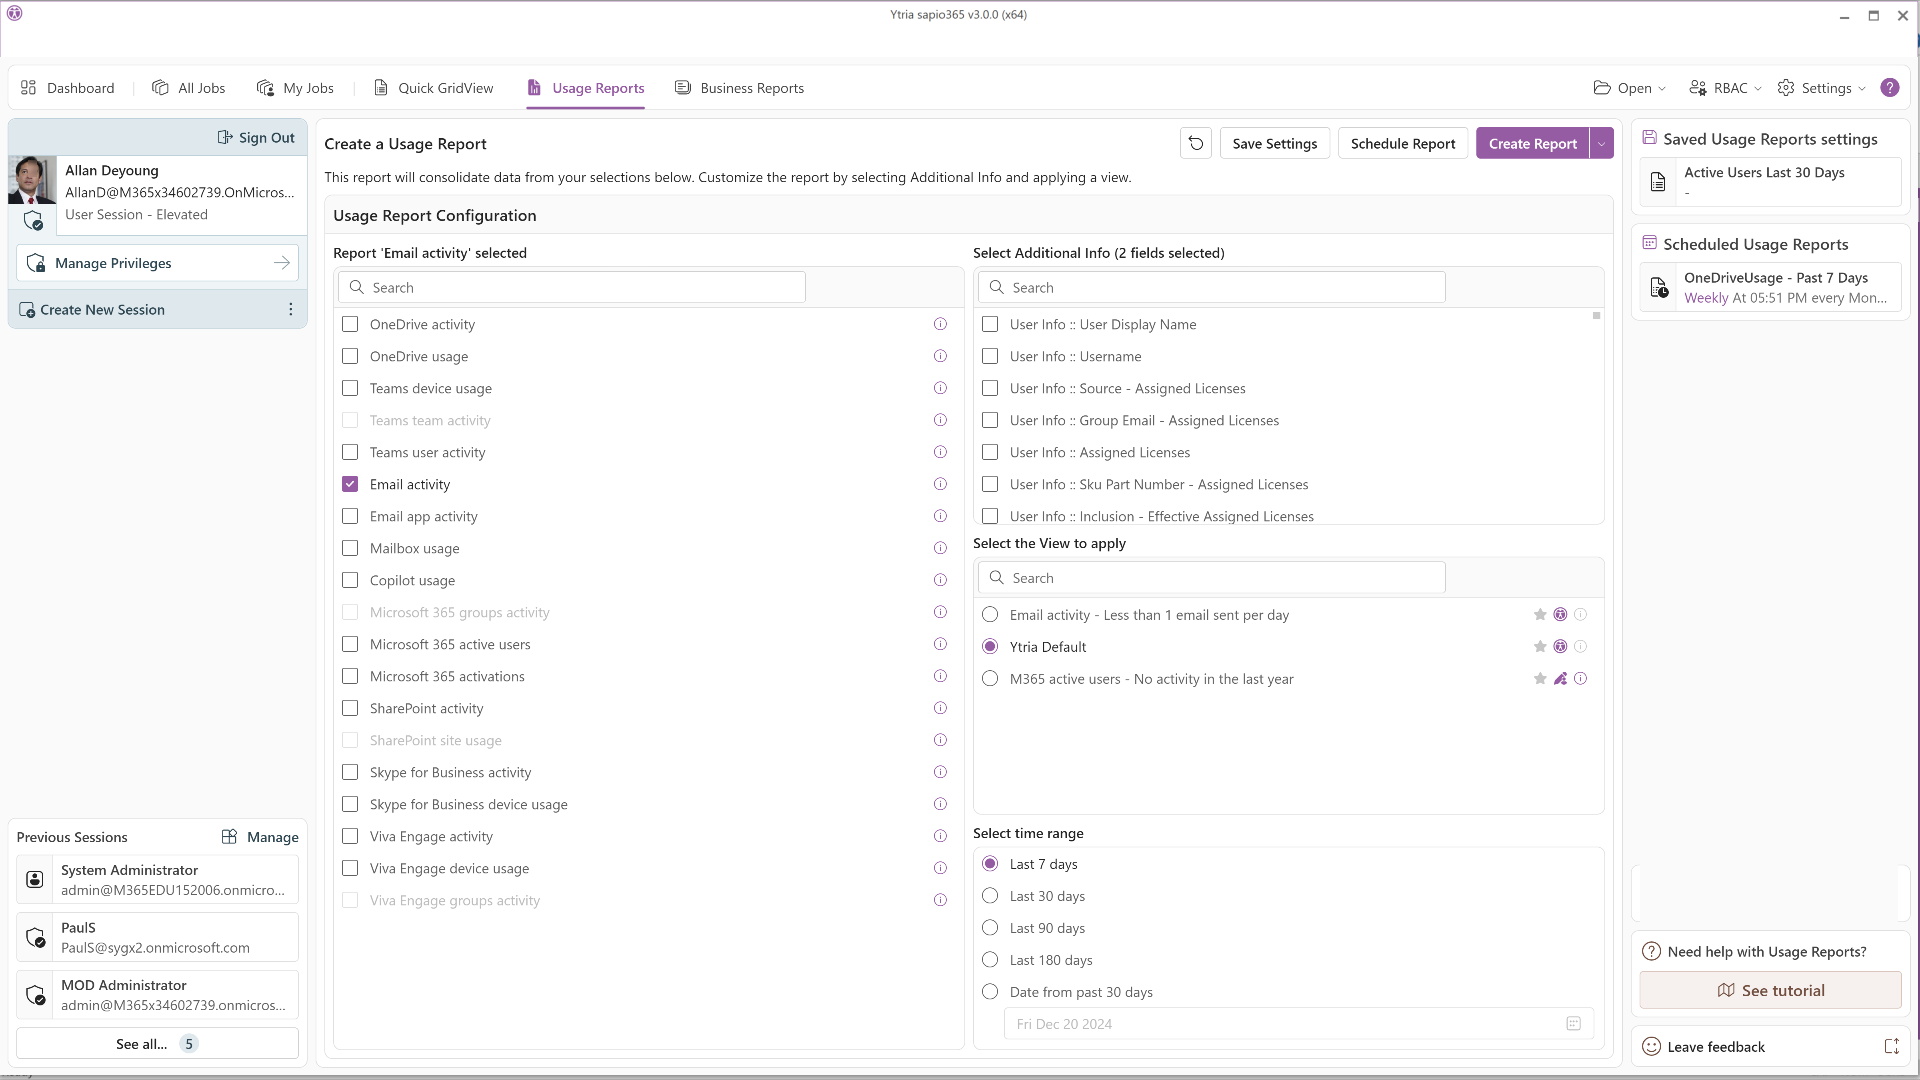Click the Leave feedback external link icon
The image size is (1920, 1080).
coord(1891,1047)
